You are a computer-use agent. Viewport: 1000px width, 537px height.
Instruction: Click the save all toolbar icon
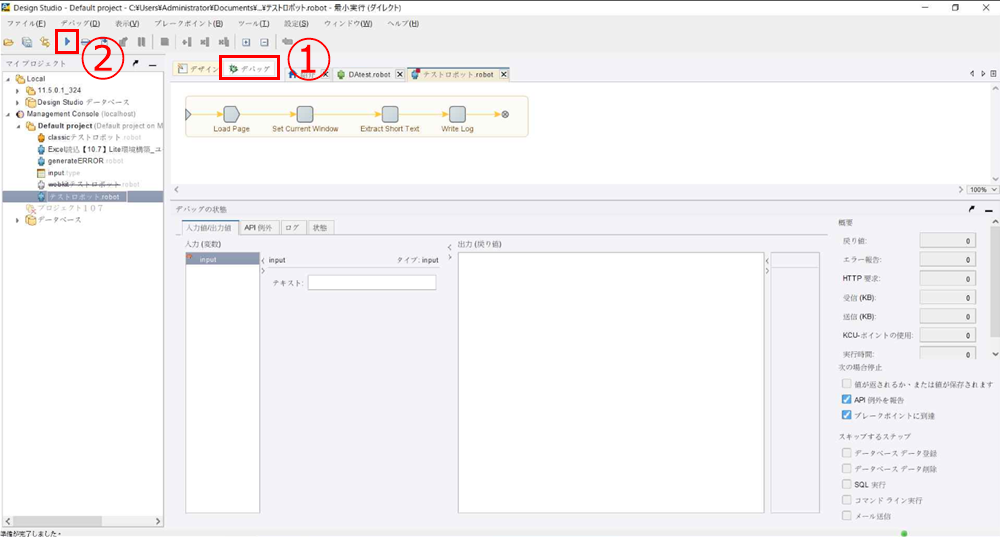pos(27,42)
